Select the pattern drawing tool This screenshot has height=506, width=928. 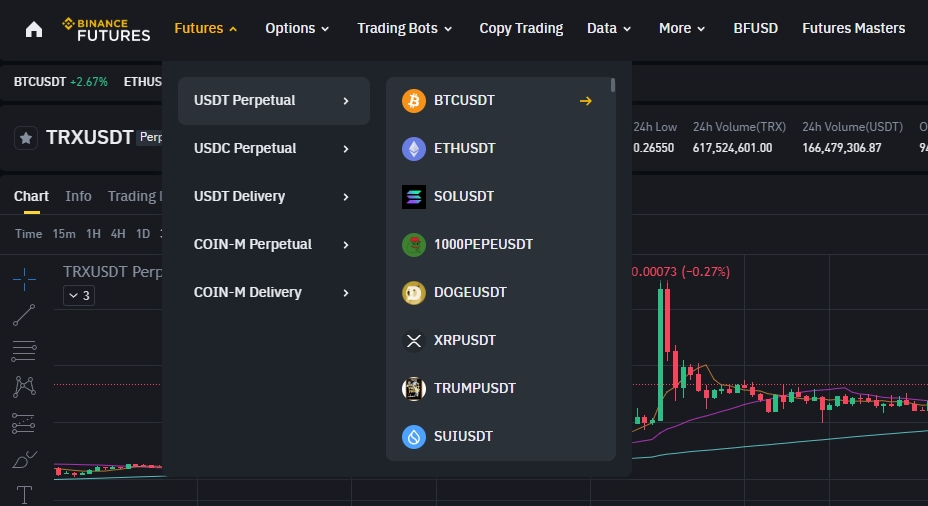click(24, 386)
